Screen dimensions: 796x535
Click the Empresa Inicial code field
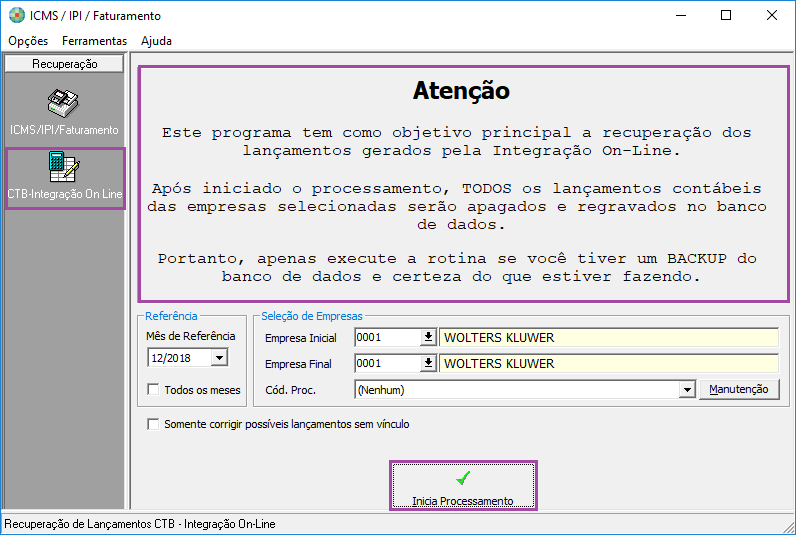(x=388, y=337)
